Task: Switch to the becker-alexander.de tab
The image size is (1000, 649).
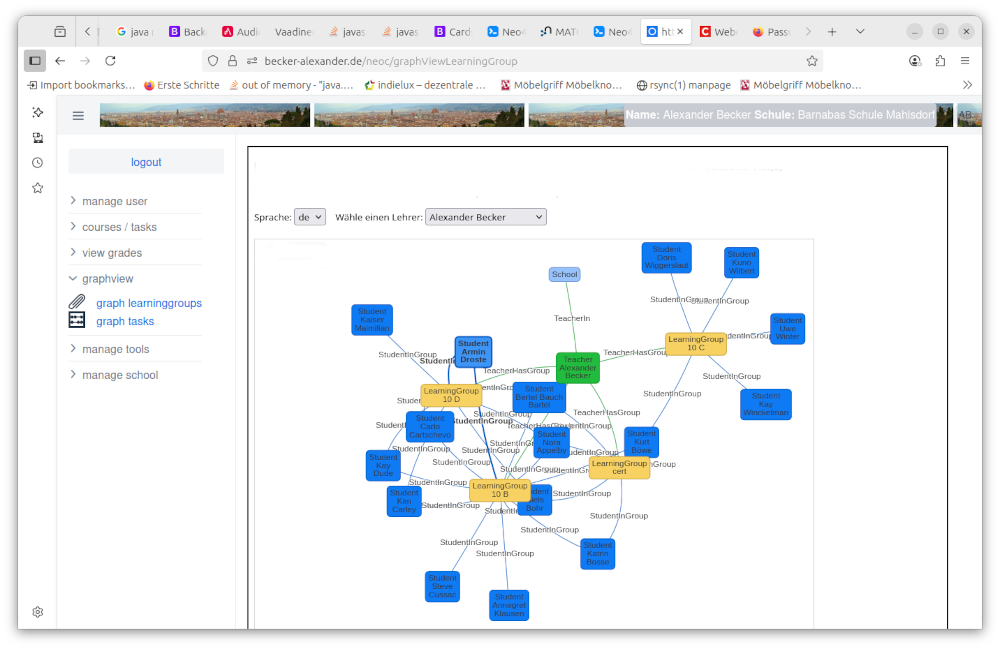Action: (665, 31)
